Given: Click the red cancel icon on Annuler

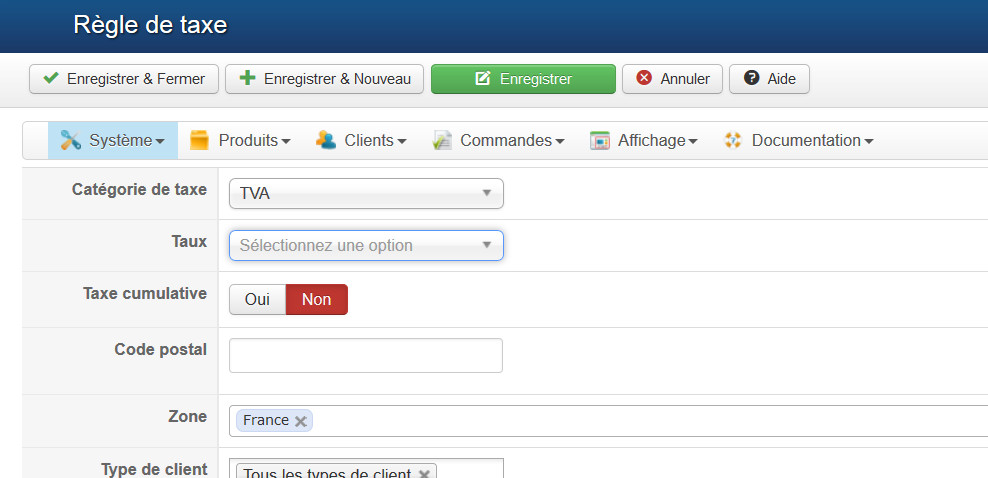Looking at the screenshot, I should [644, 79].
